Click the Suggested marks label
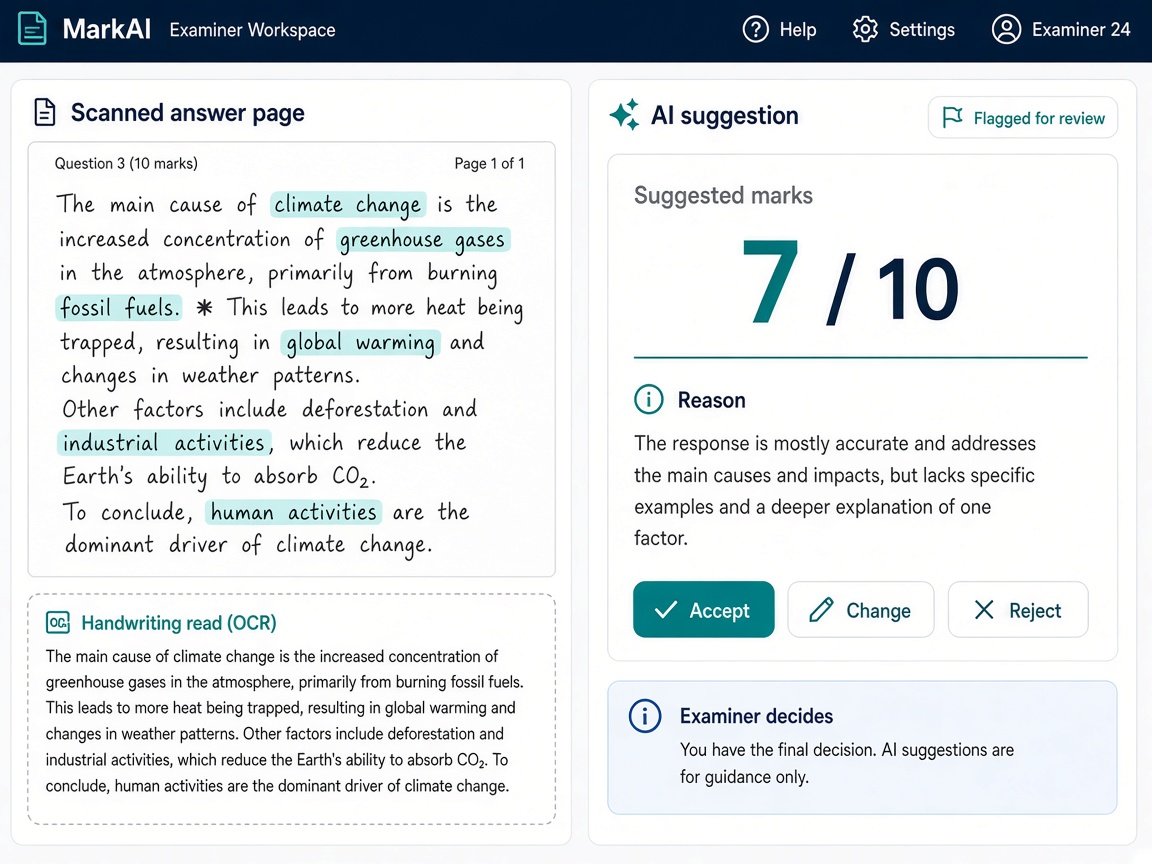 pyautogui.click(x=723, y=195)
